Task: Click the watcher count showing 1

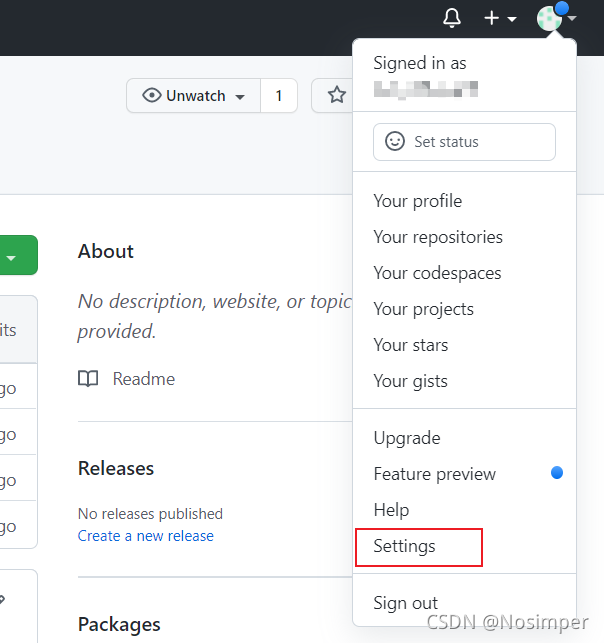Action: point(279,96)
